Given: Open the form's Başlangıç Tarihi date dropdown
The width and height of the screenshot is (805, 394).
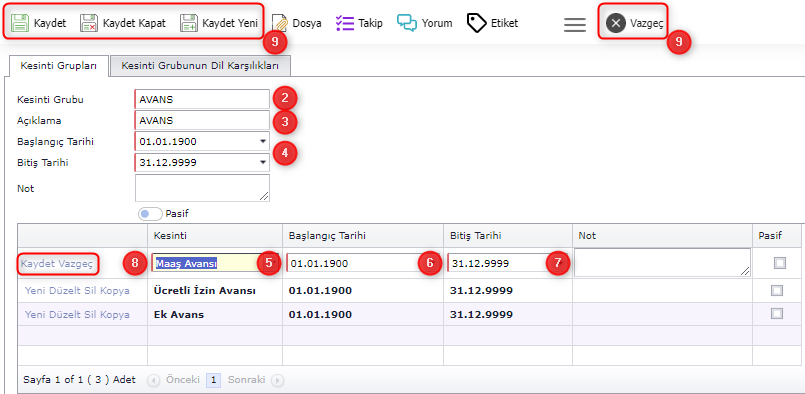Looking at the screenshot, I should point(263,141).
